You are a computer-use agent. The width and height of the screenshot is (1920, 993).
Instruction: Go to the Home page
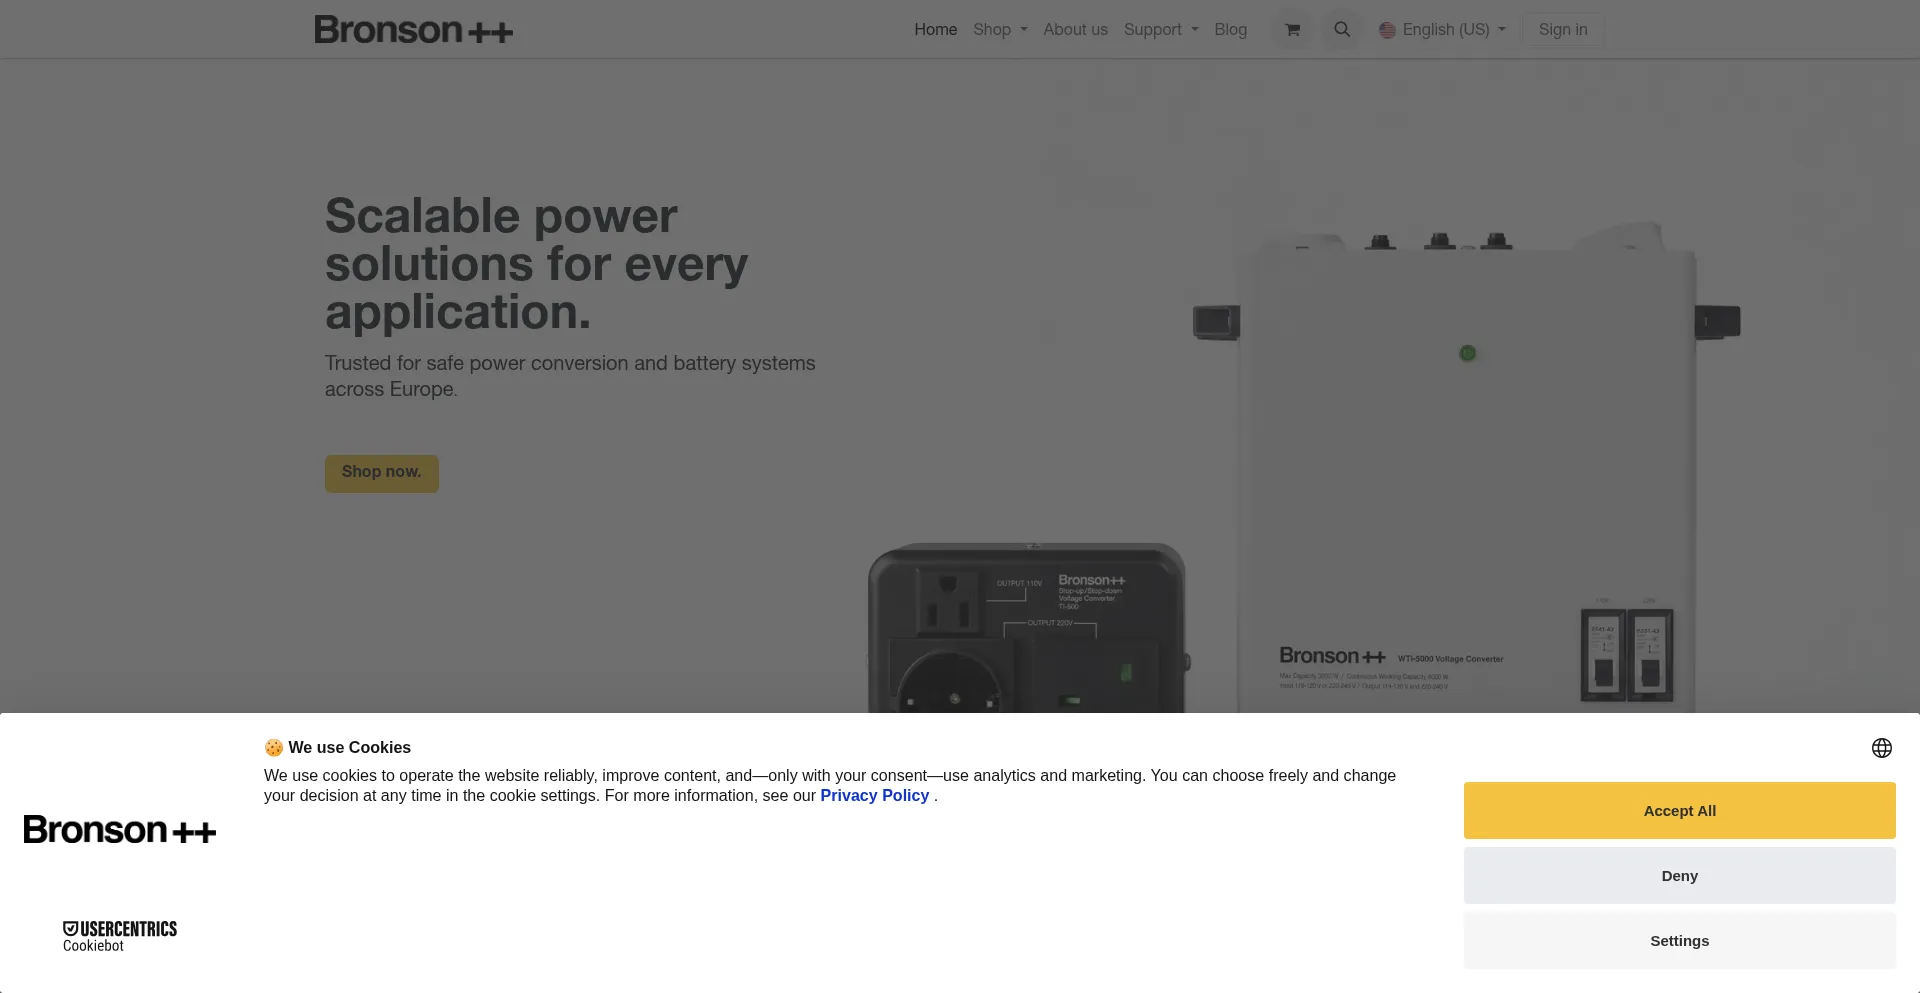point(935,30)
